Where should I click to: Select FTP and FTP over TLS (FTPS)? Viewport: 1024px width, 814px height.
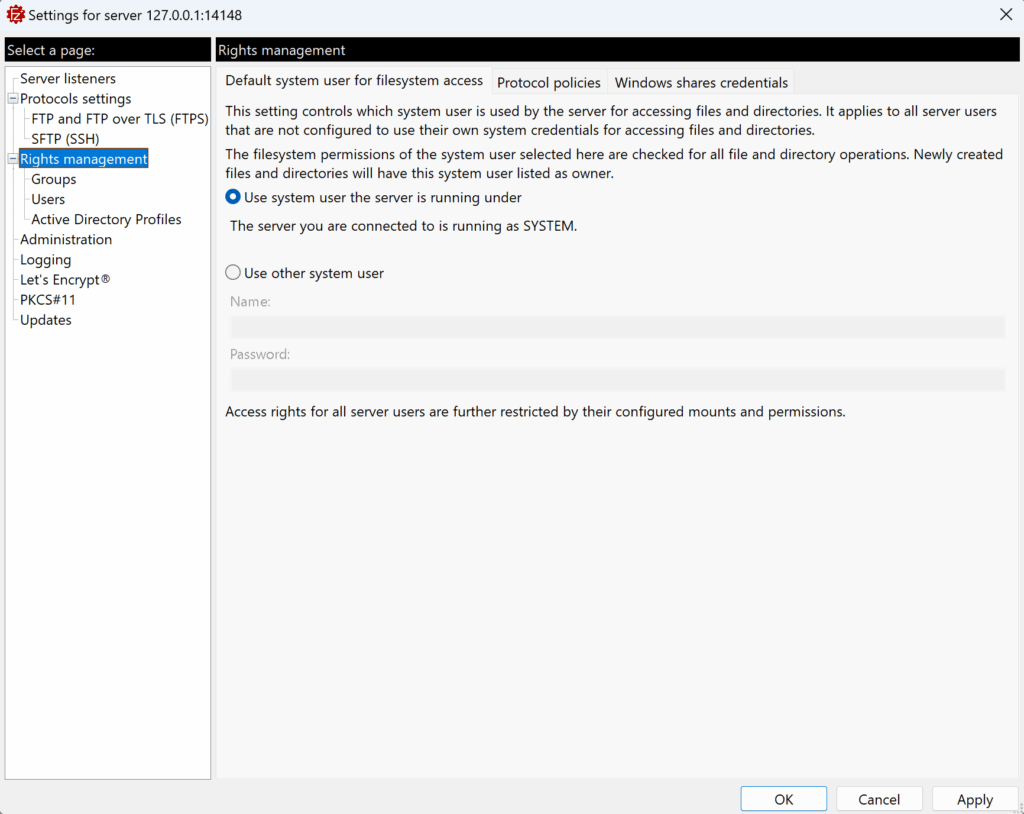pyautogui.click(x=119, y=119)
